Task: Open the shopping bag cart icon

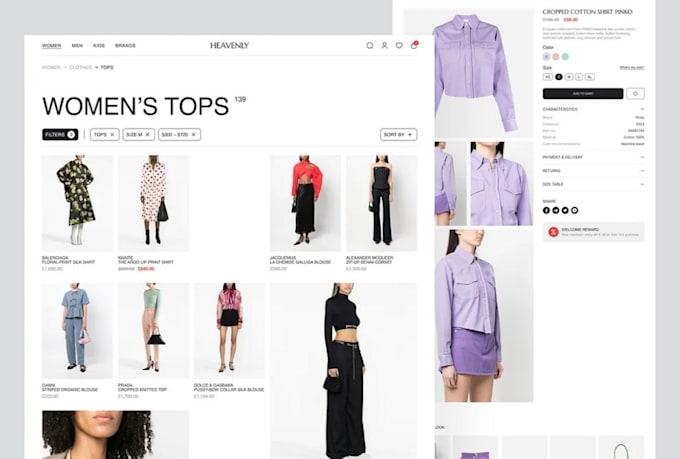Action: point(414,45)
